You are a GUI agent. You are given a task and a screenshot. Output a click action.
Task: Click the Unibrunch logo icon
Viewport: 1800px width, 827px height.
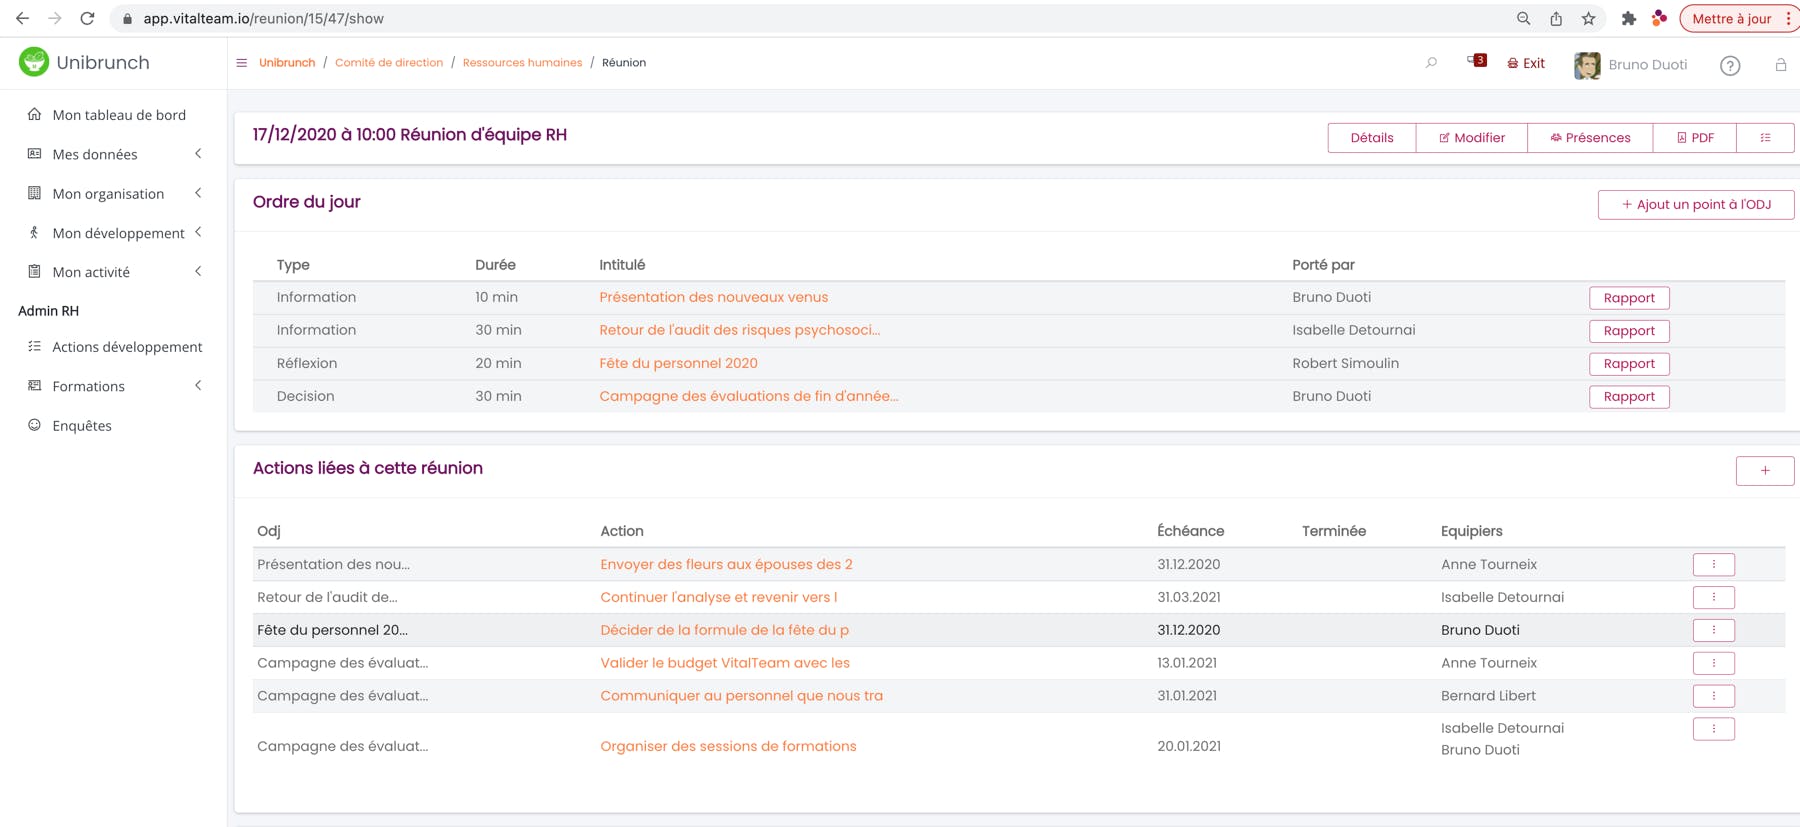pyautogui.click(x=34, y=62)
